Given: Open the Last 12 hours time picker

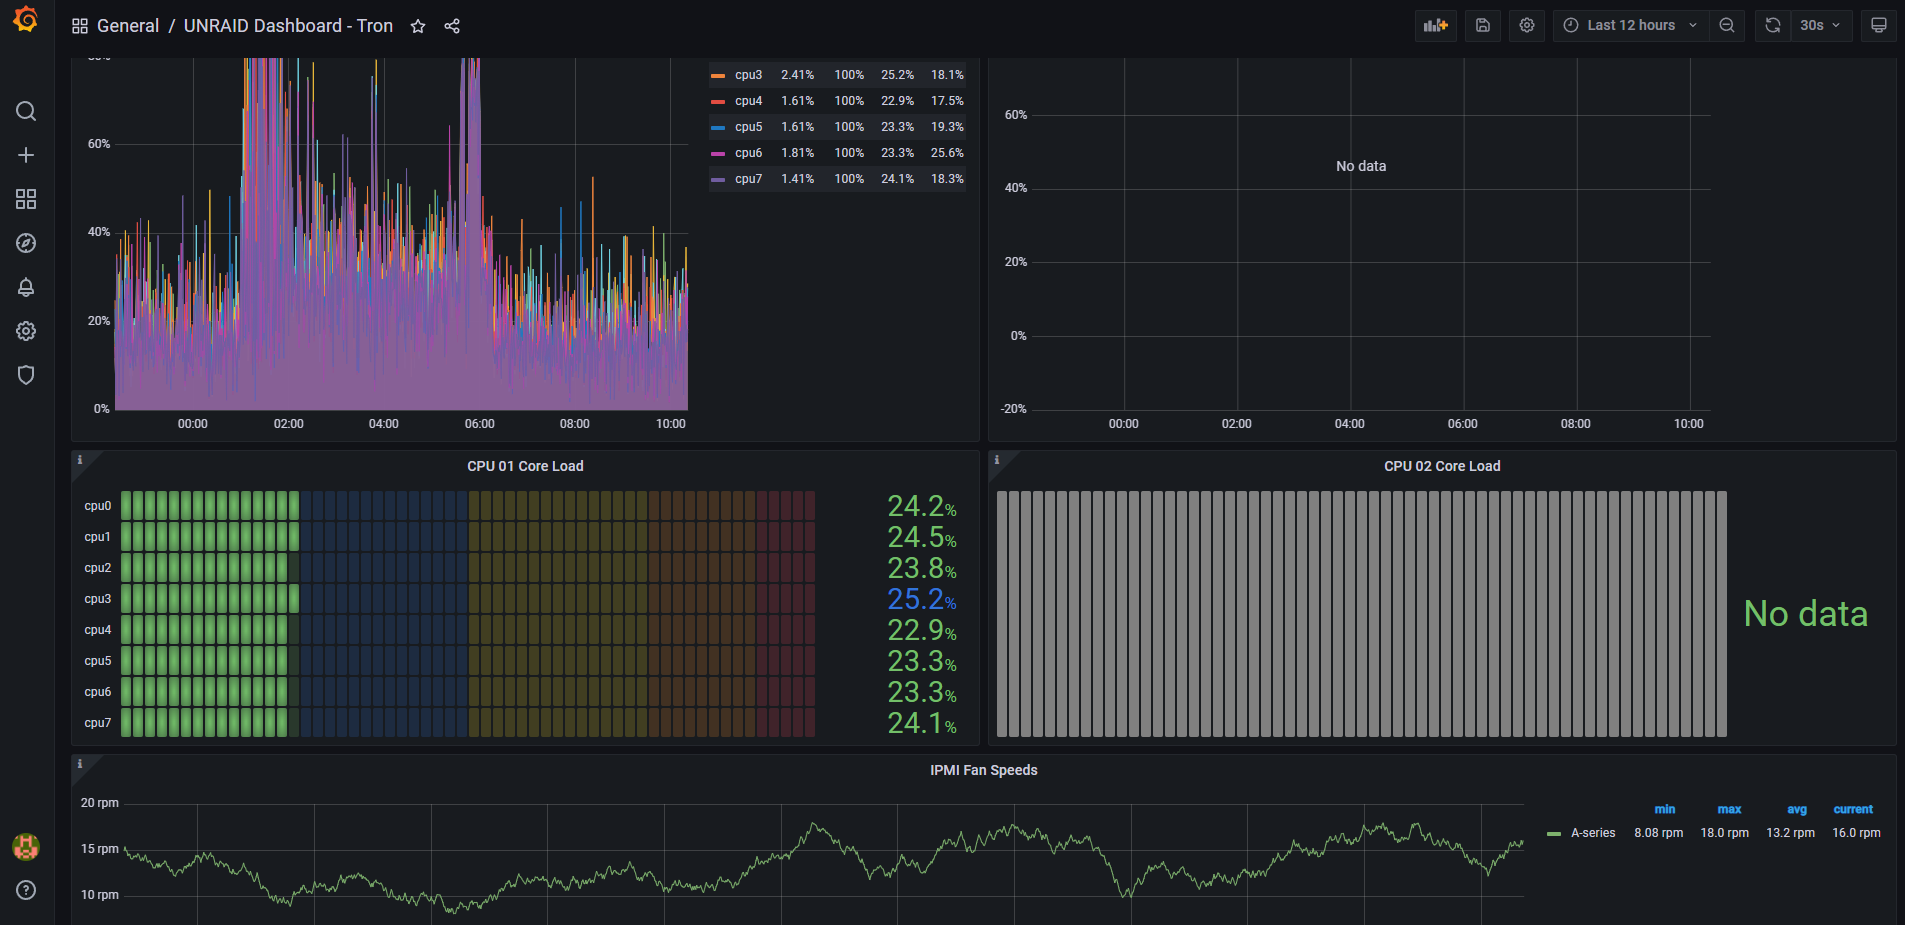Looking at the screenshot, I should coord(1630,26).
